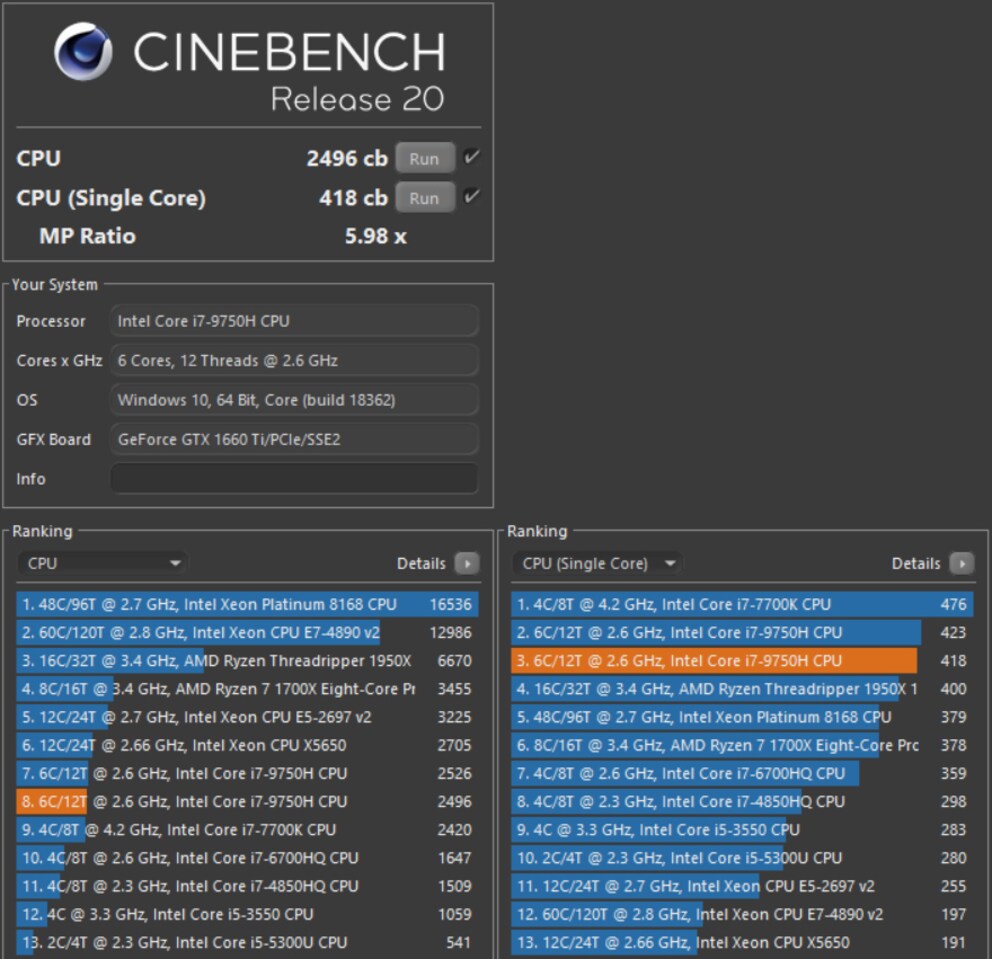Select highlighted single core score 418 row
992x959 pixels.
click(742, 660)
